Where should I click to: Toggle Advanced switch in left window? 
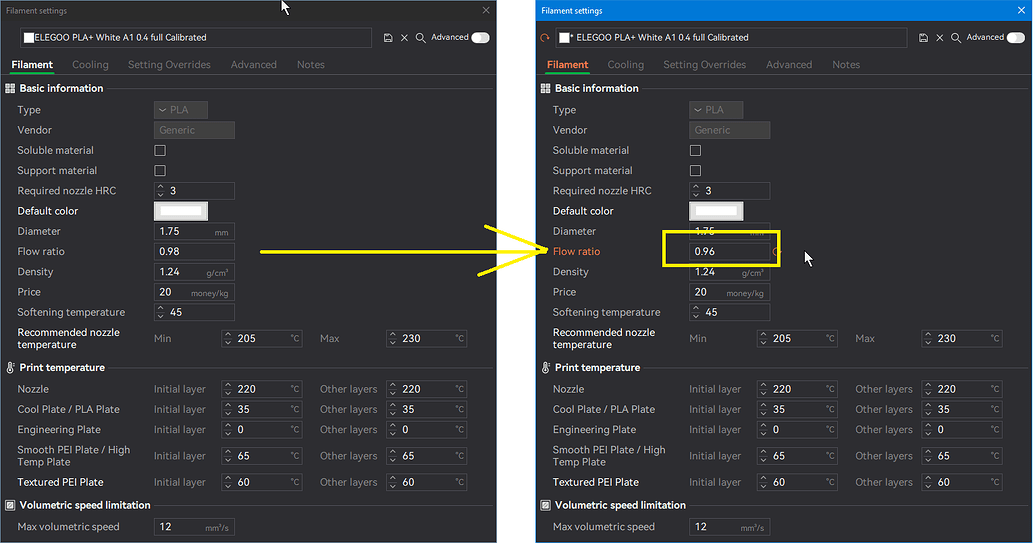[x=481, y=38]
